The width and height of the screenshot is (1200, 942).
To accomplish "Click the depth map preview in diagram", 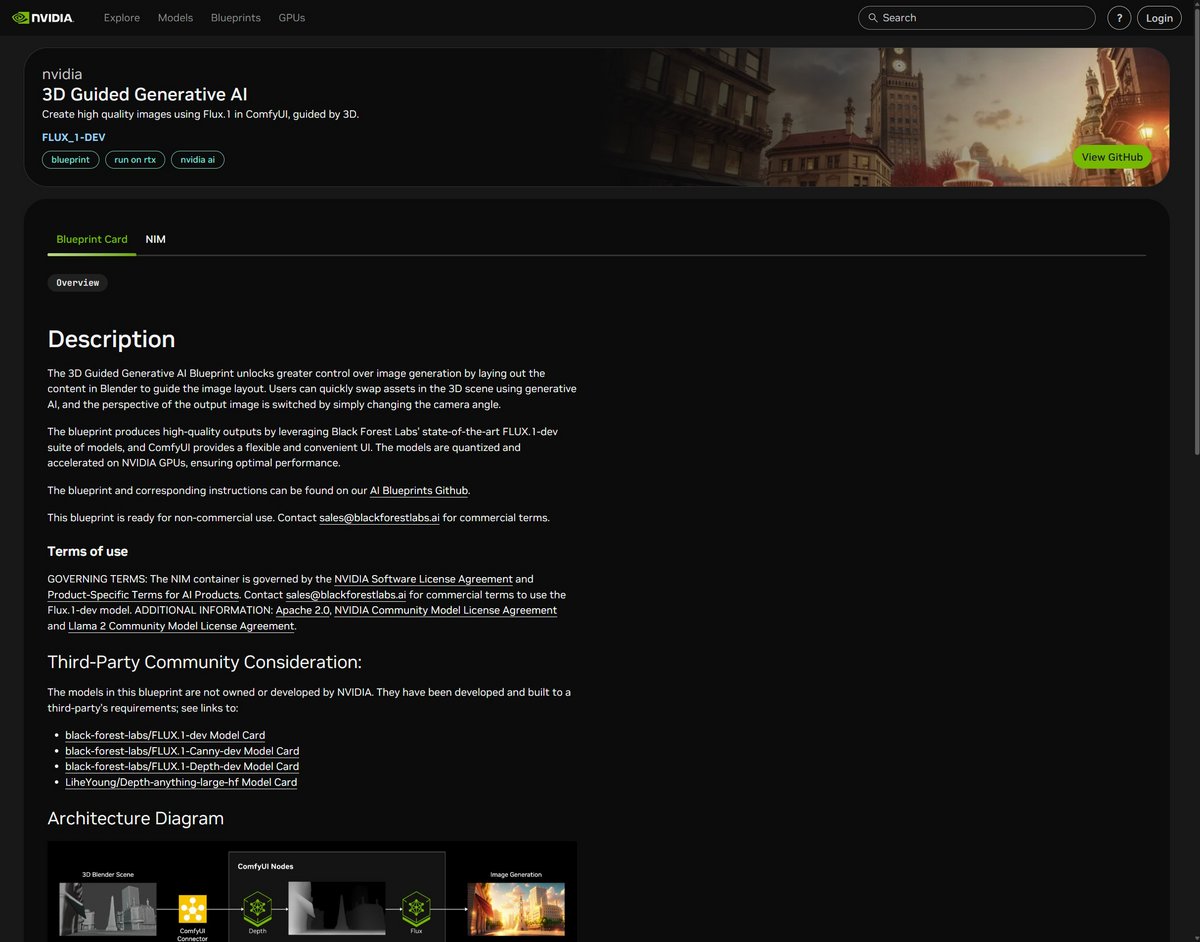I will coord(337,909).
